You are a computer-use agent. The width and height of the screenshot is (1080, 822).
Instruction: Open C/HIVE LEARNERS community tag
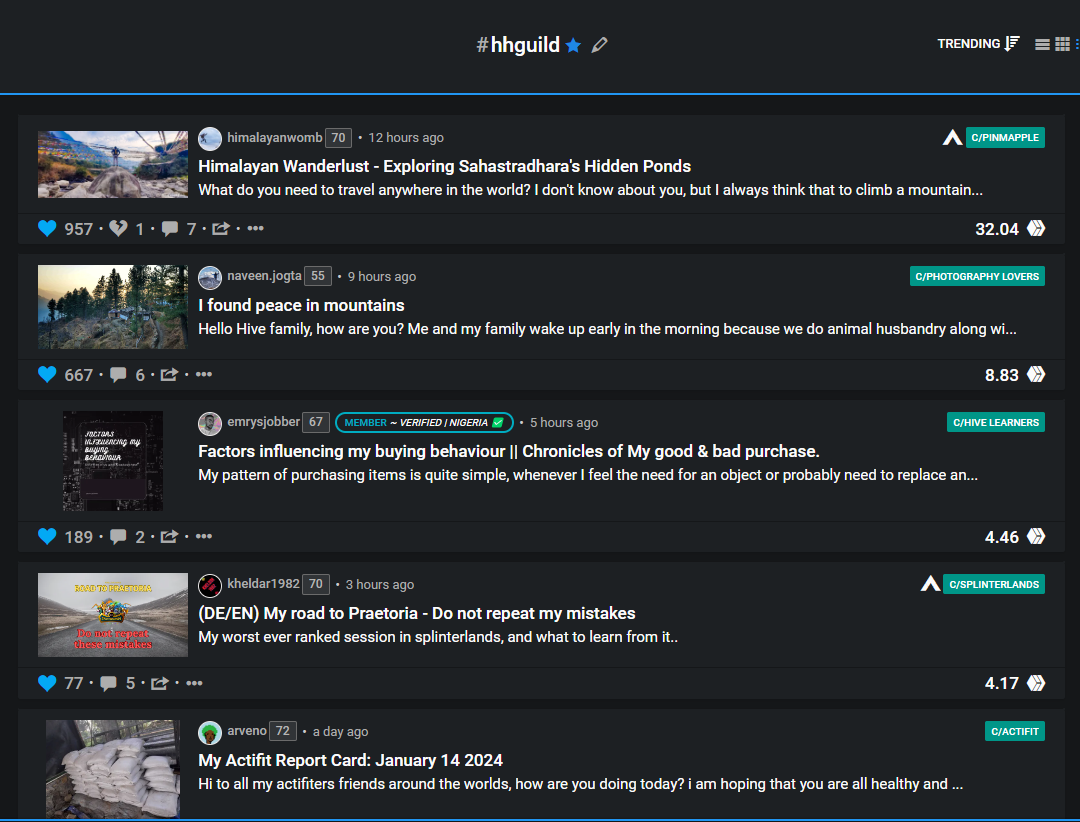point(995,422)
